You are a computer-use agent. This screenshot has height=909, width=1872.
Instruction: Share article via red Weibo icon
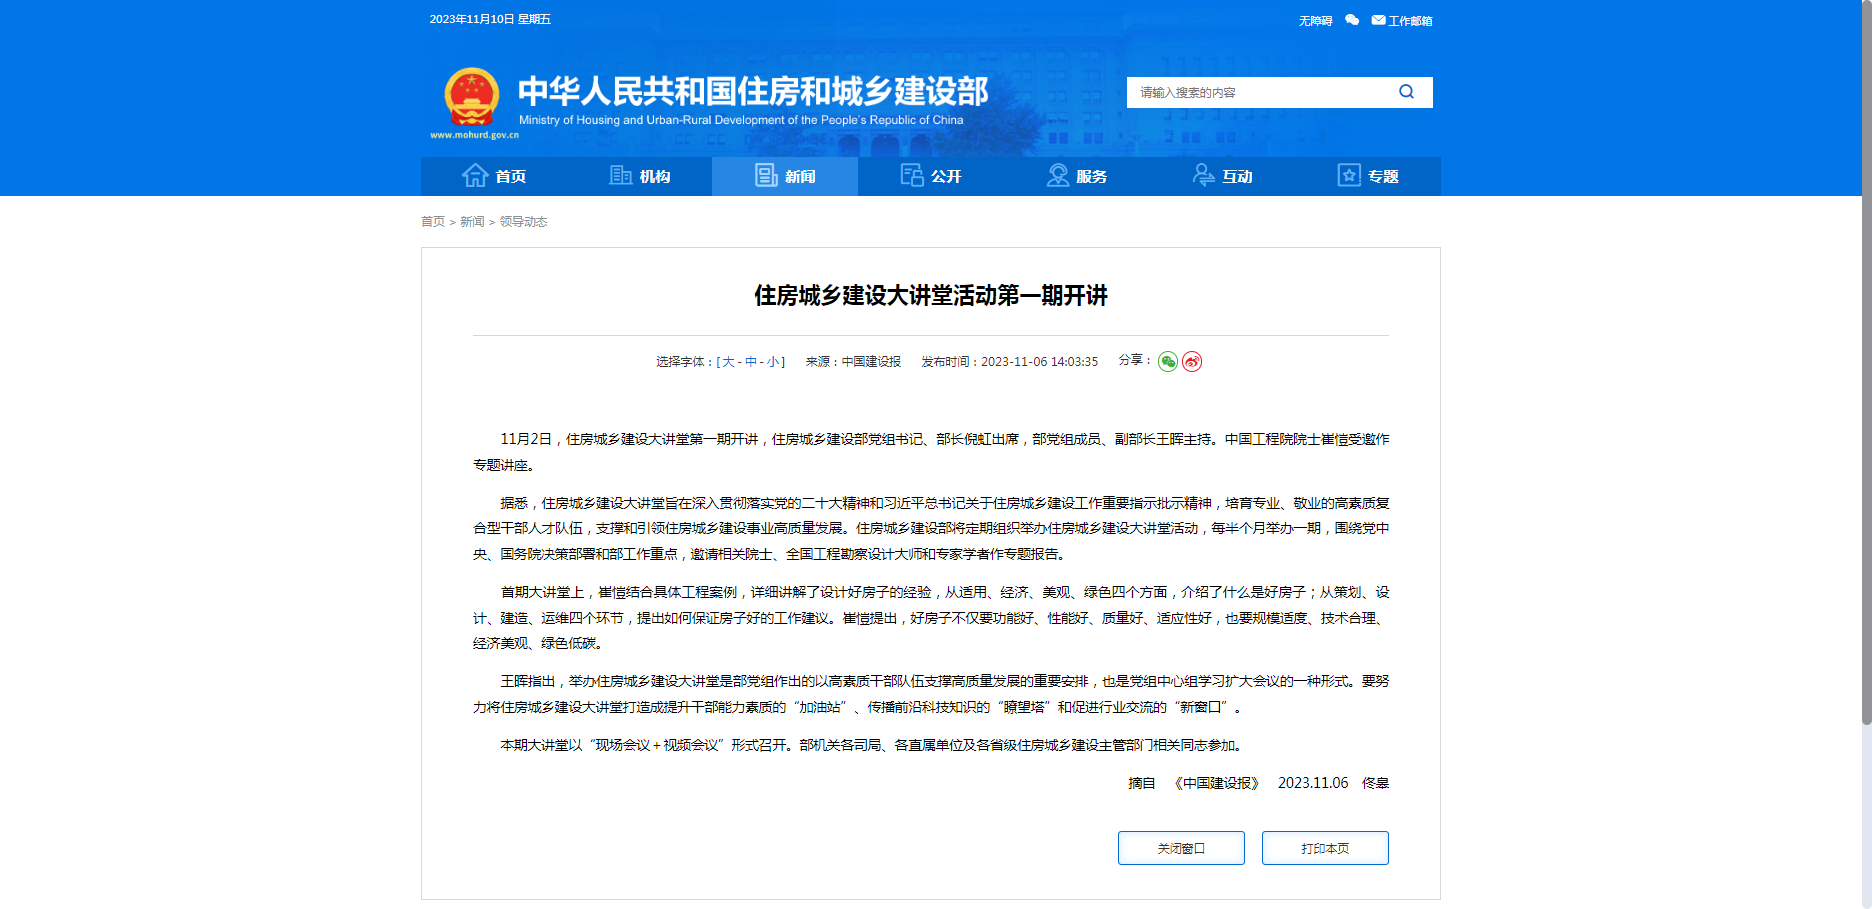[1192, 361]
